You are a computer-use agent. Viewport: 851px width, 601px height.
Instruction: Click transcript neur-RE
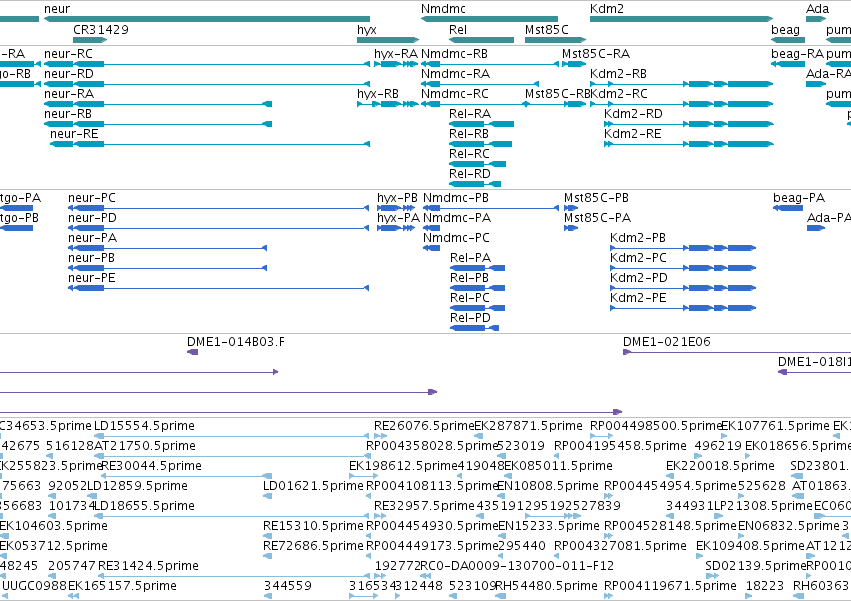(x=74, y=134)
